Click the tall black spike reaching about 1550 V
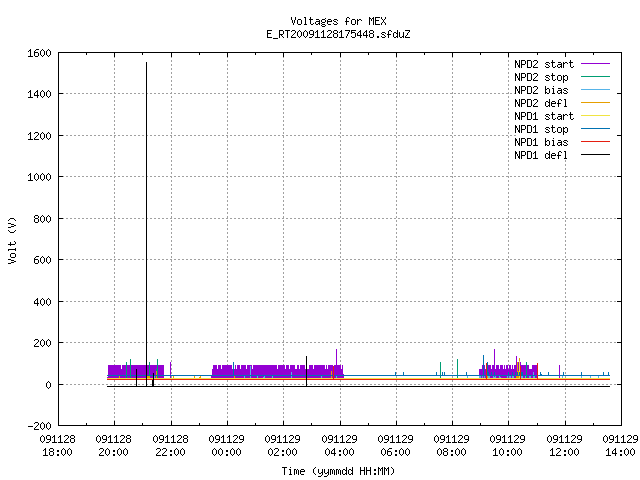This screenshot has height=480, width=640. click(x=147, y=224)
